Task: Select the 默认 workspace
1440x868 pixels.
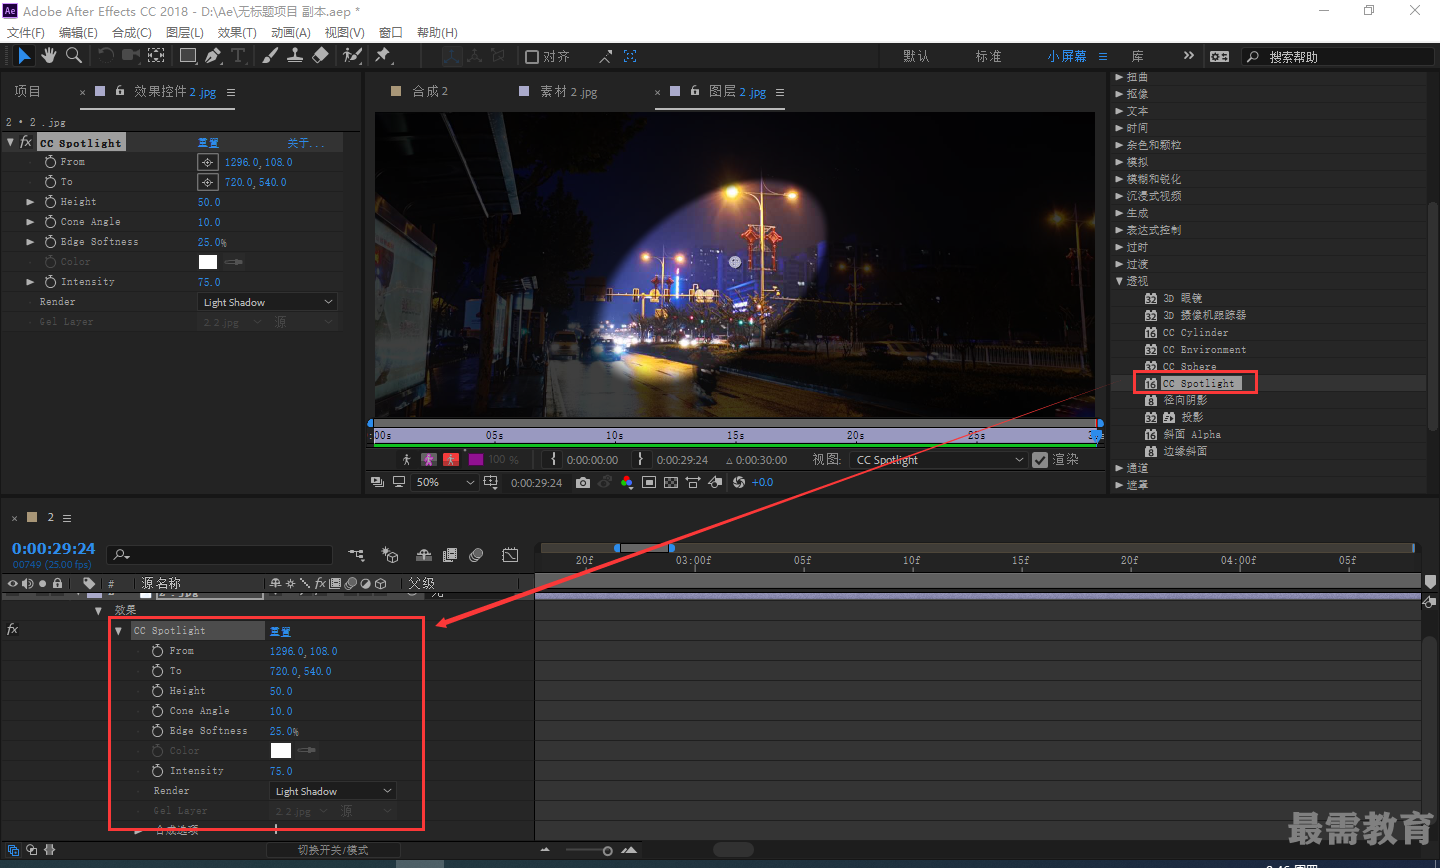Action: (x=916, y=56)
